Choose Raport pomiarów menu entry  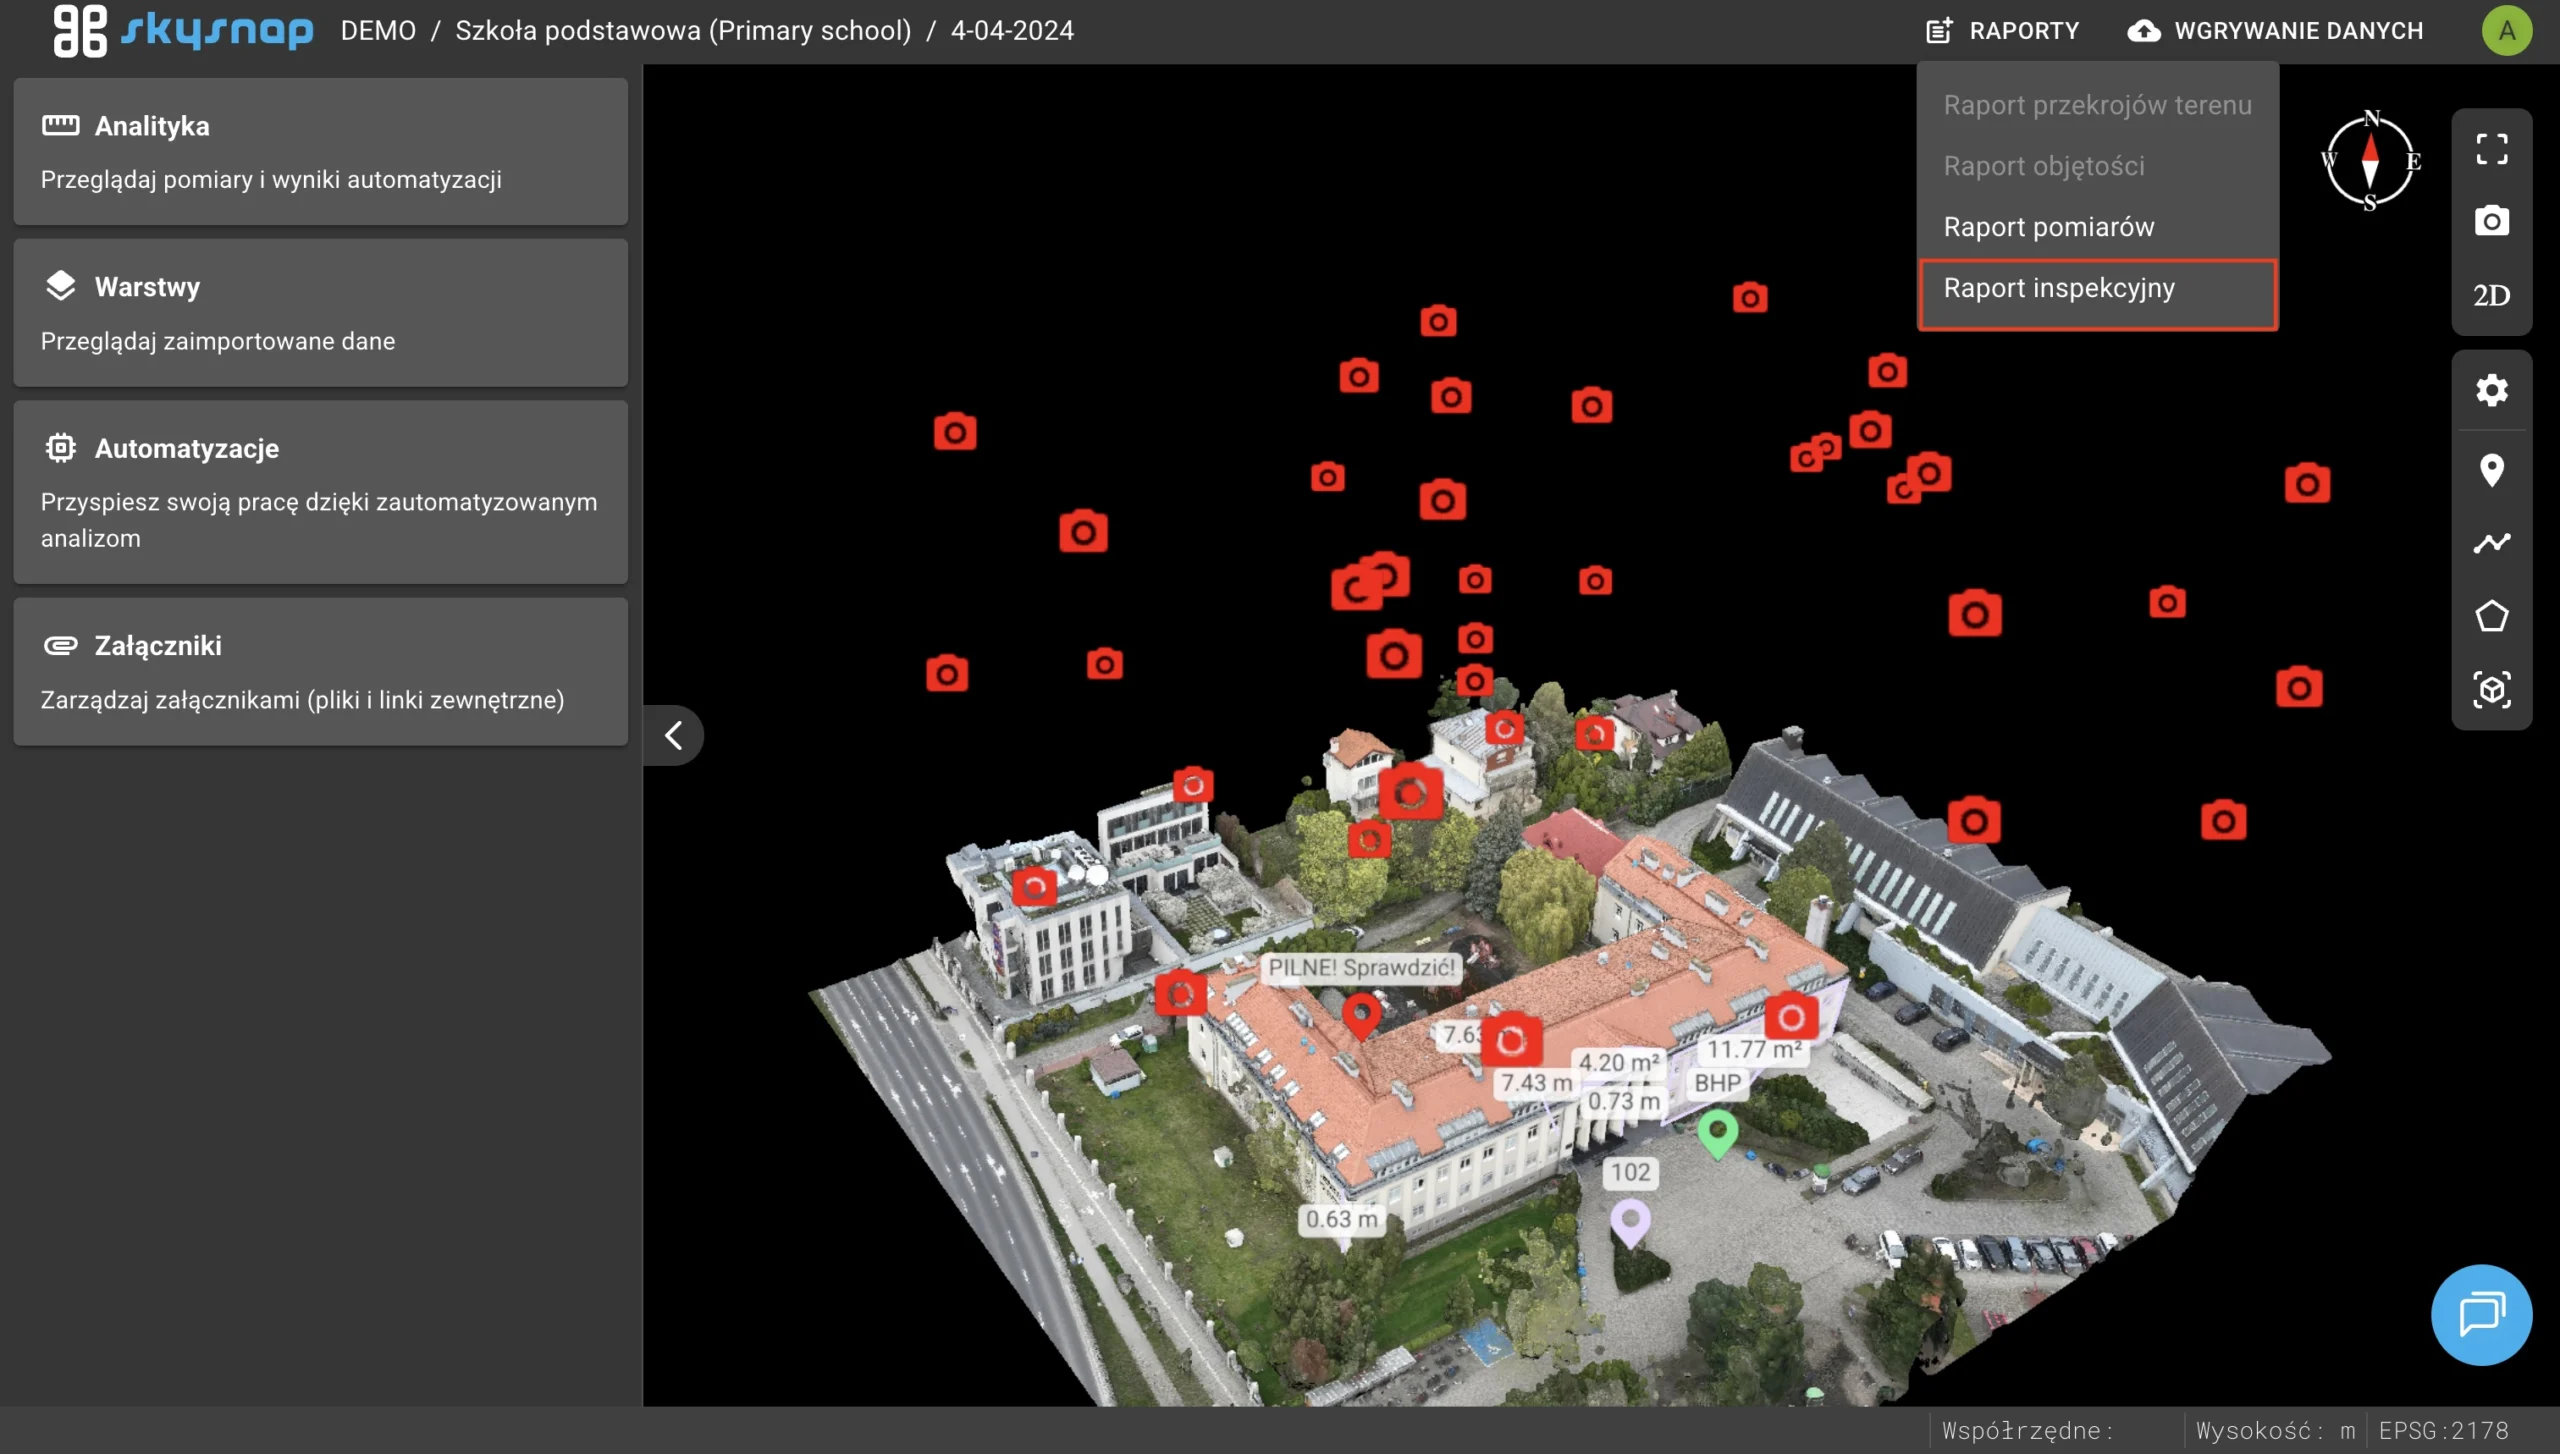[2048, 227]
